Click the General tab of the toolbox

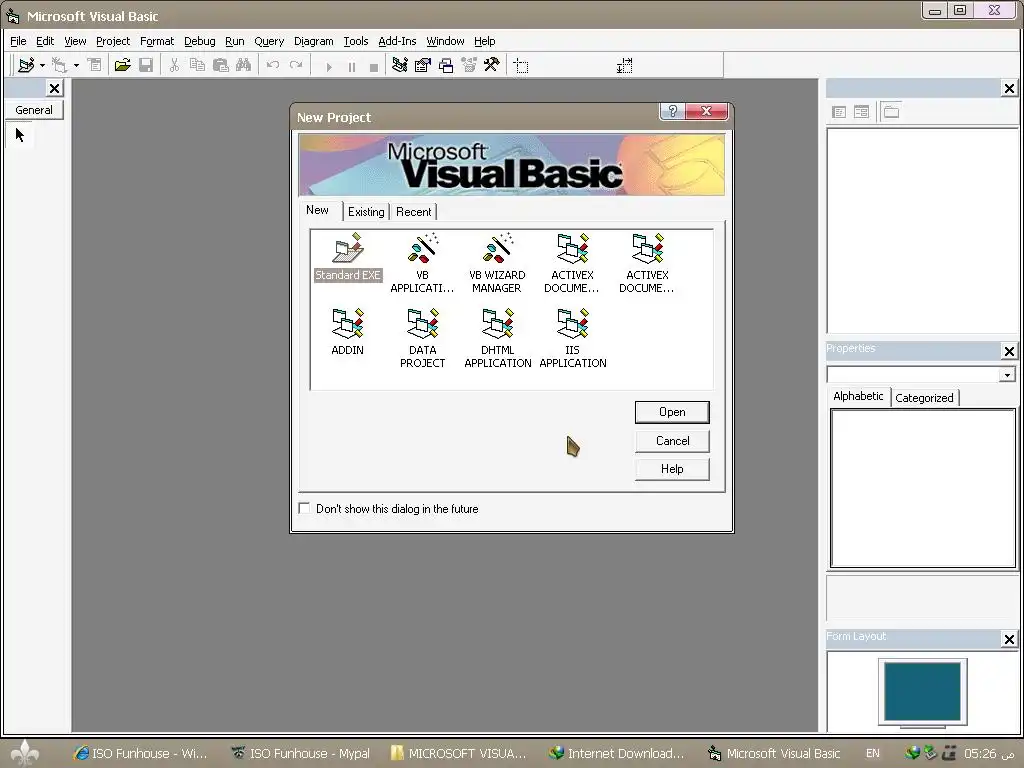coord(34,110)
